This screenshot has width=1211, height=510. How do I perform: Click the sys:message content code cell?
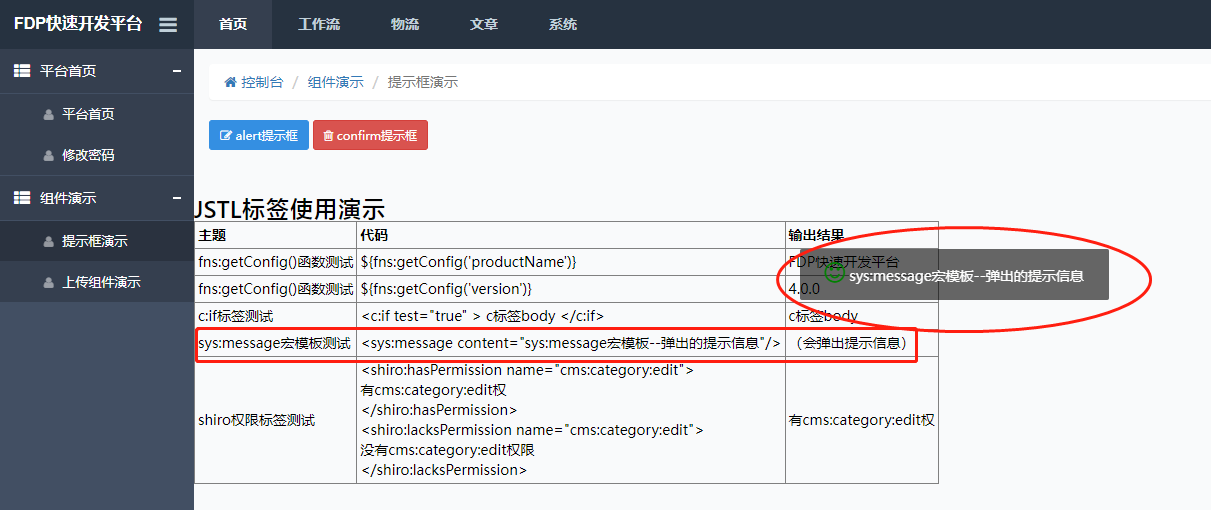571,343
